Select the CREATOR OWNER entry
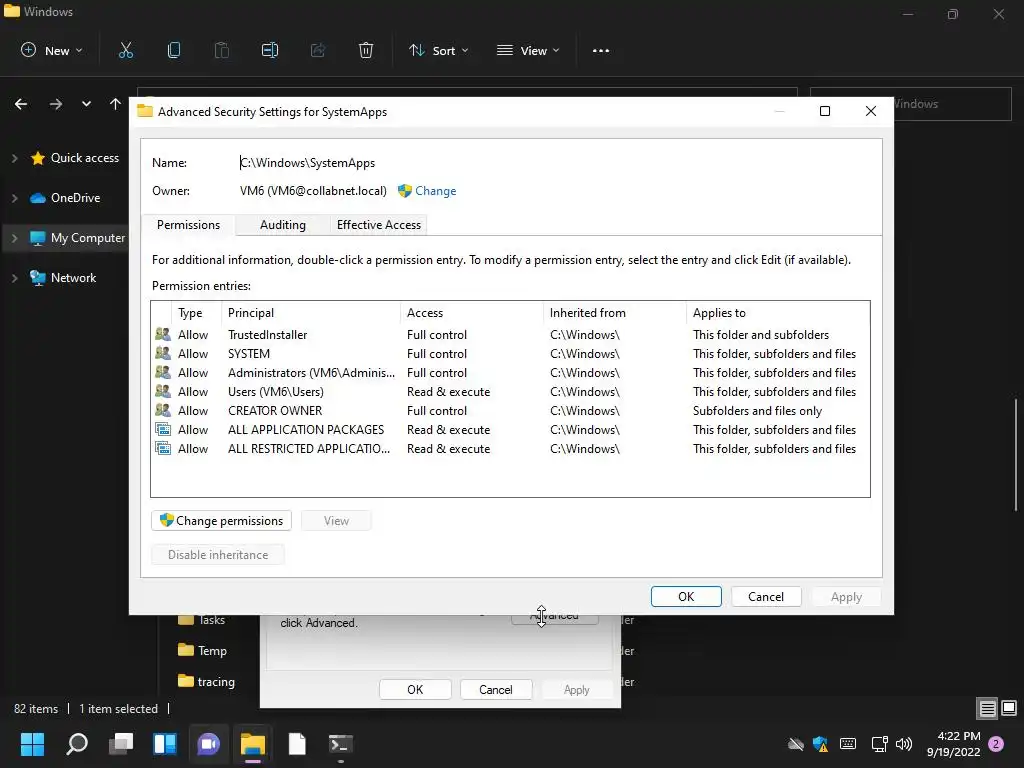The height and width of the screenshot is (768, 1024). [x=510, y=410]
